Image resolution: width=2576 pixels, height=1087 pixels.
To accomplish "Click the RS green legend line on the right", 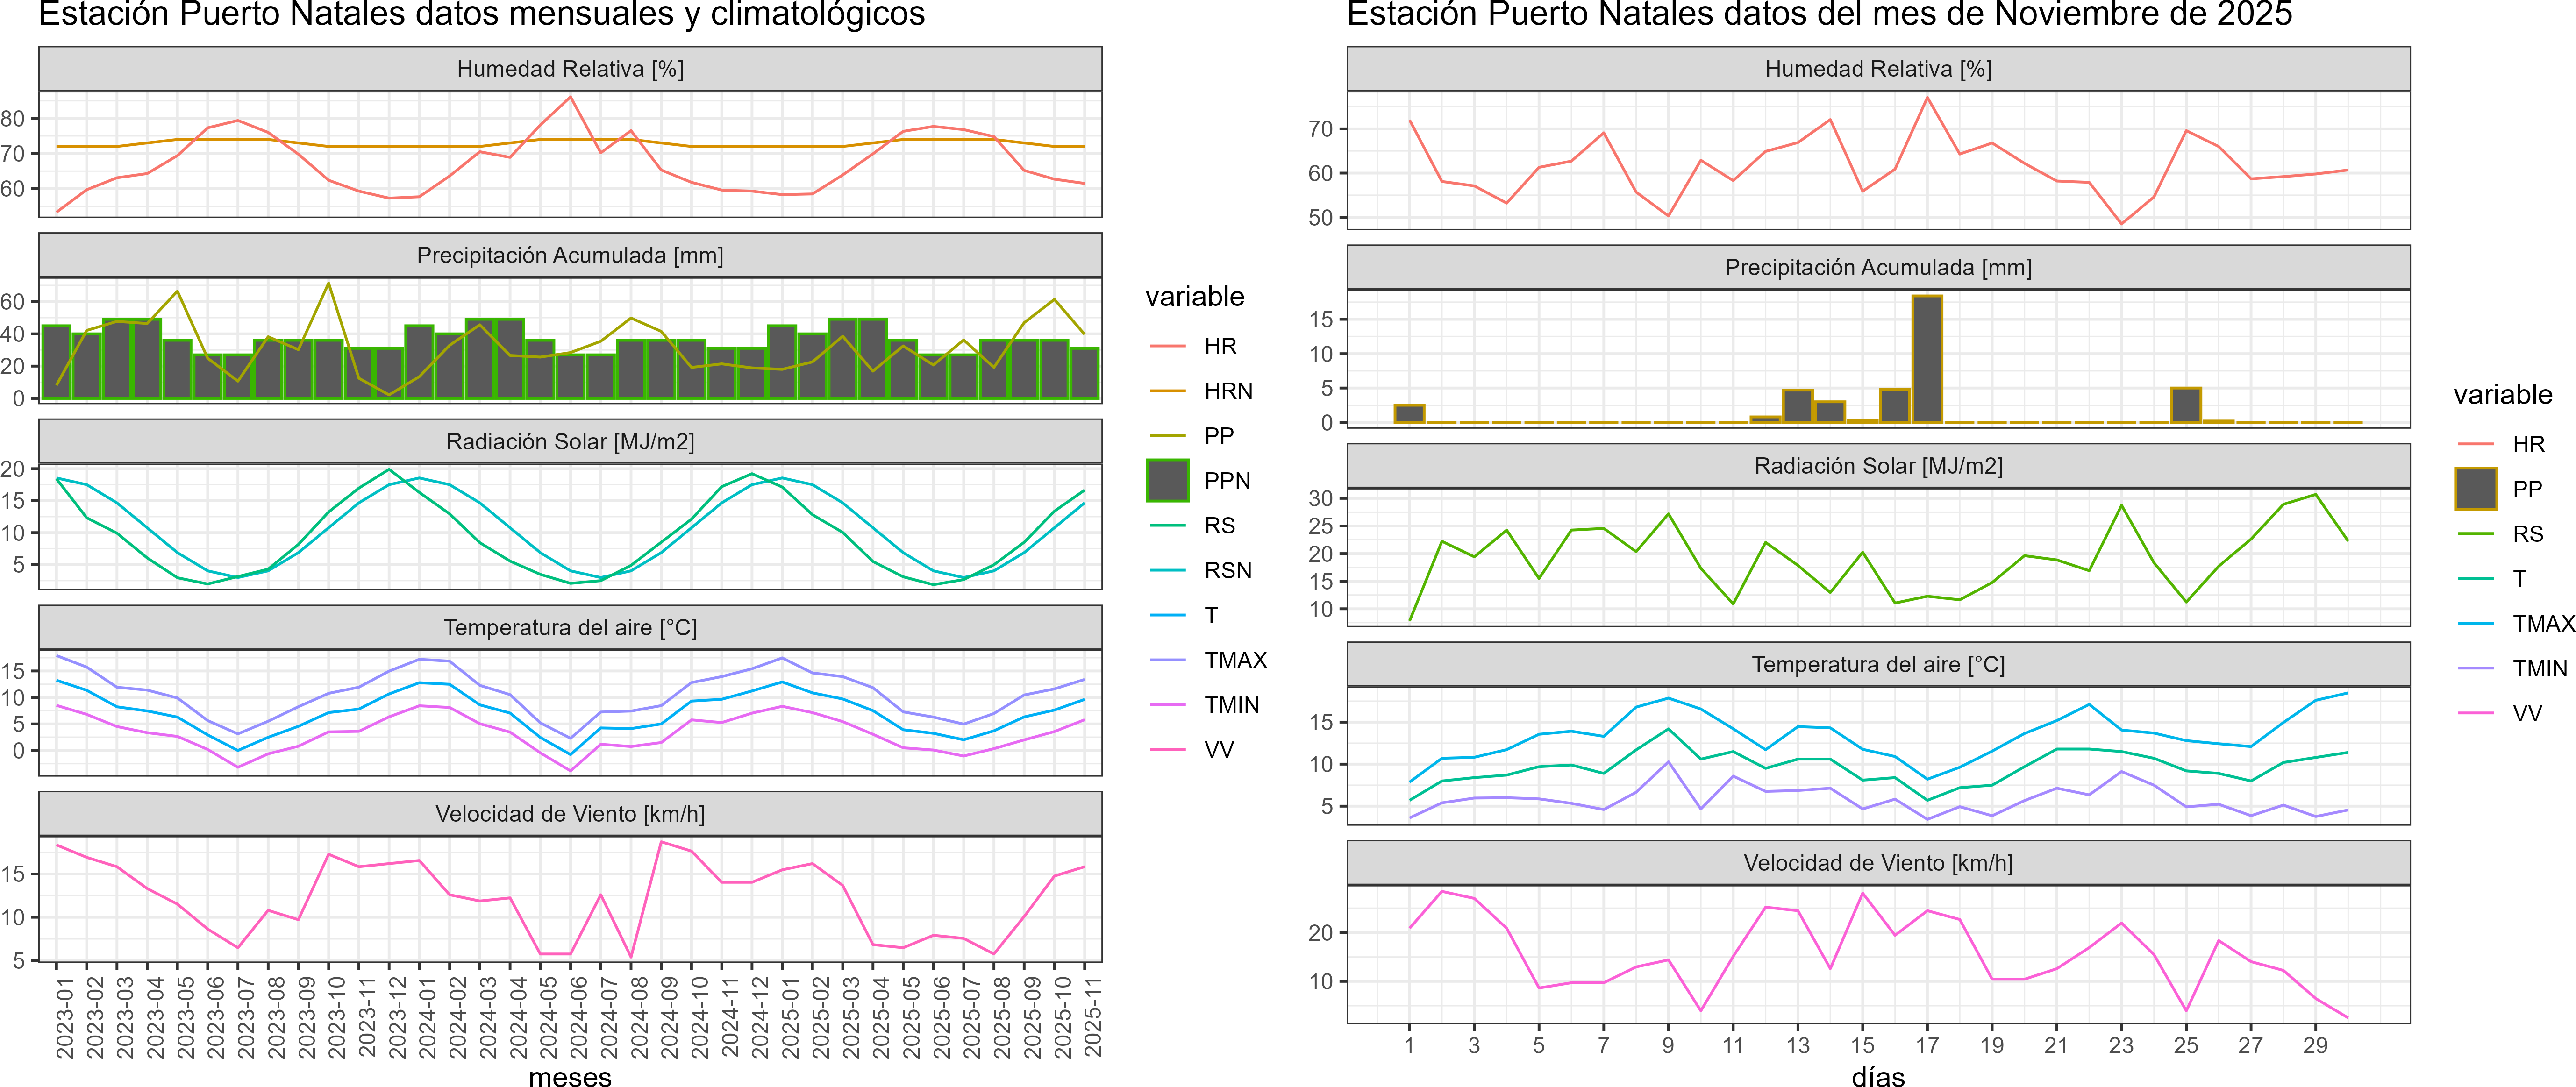I will pyautogui.click(x=2475, y=534).
